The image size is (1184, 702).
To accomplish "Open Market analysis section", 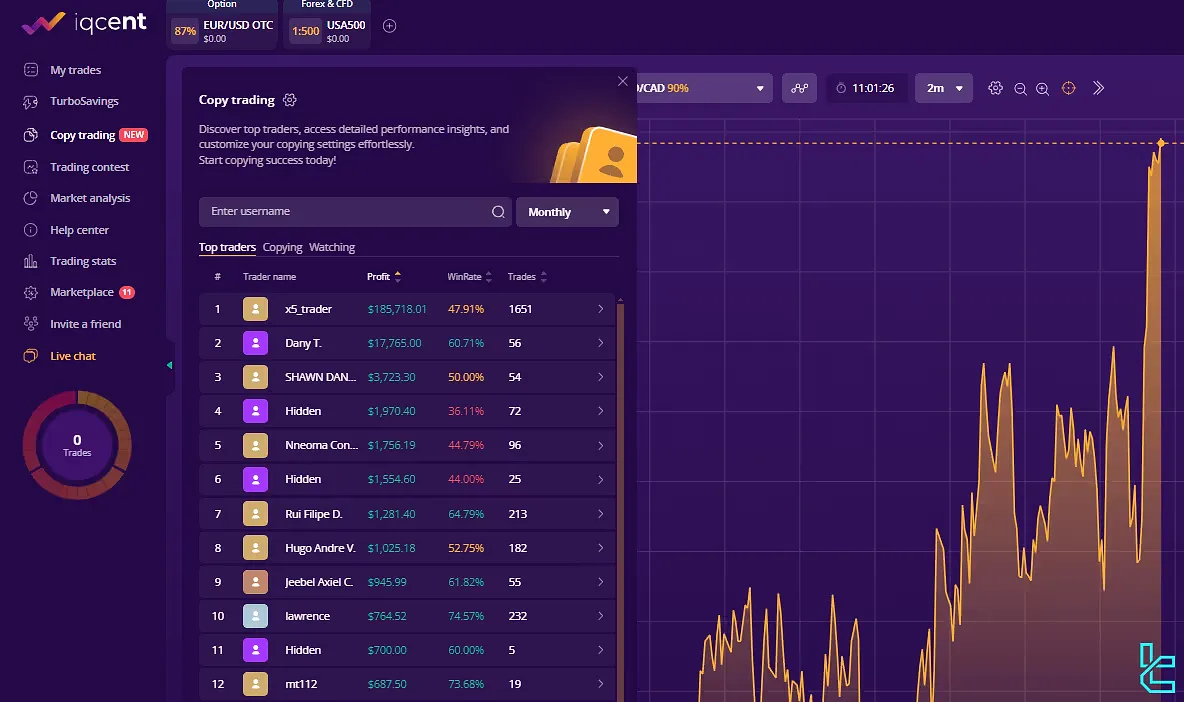I will (x=90, y=198).
